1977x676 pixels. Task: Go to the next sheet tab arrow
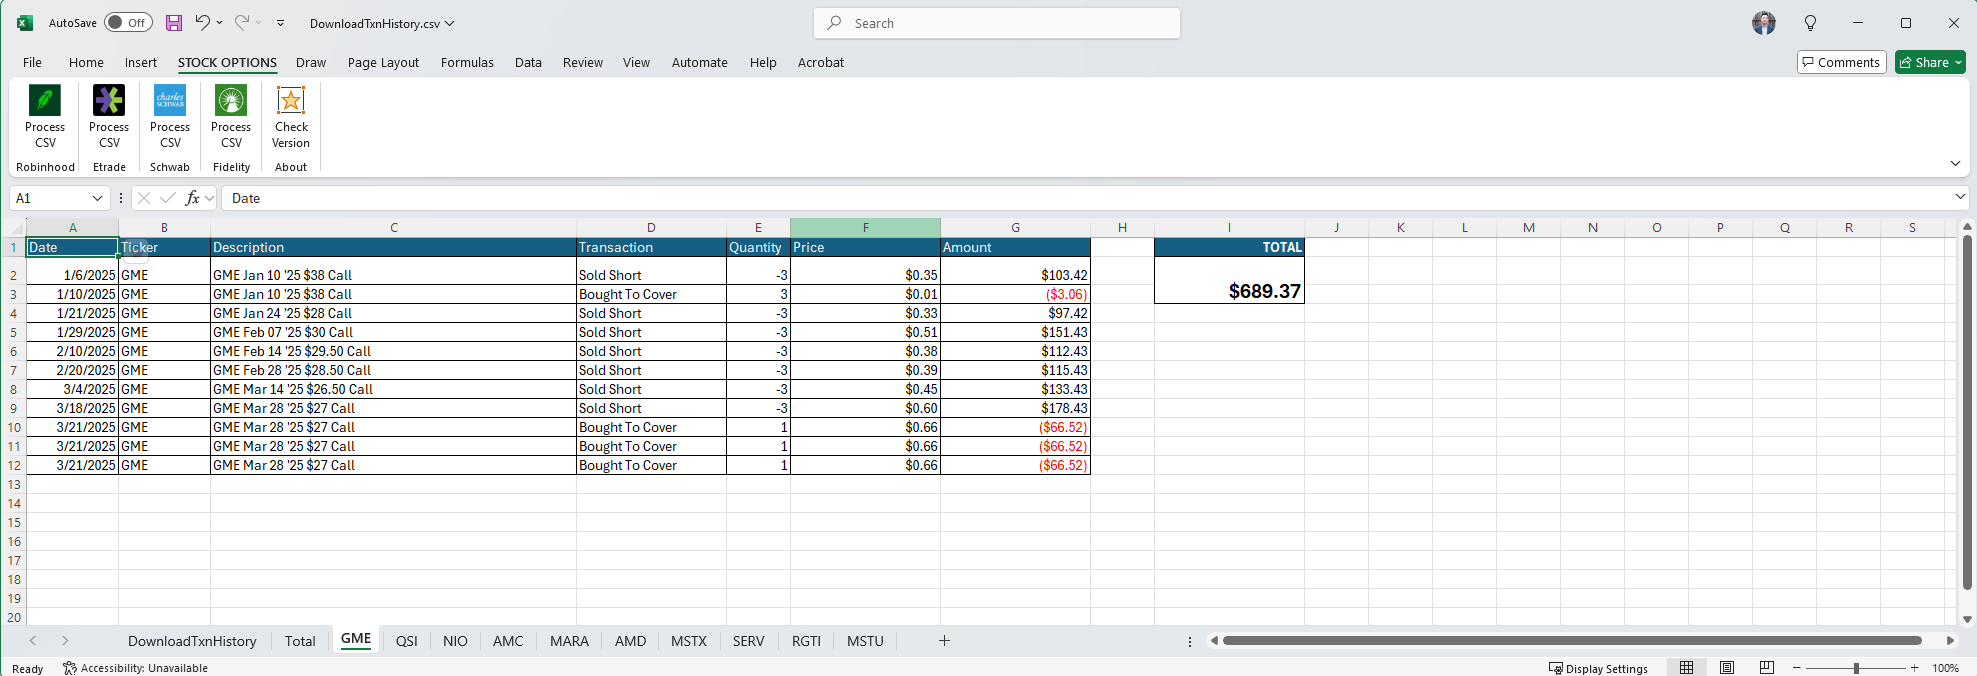point(65,641)
